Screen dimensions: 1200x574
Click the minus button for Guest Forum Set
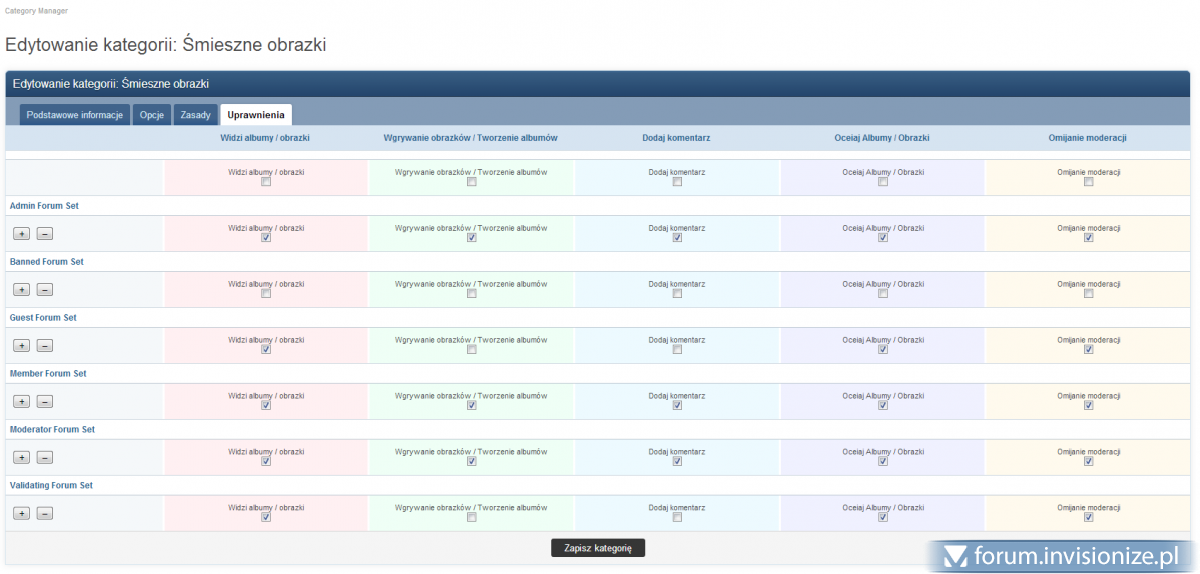pos(45,345)
